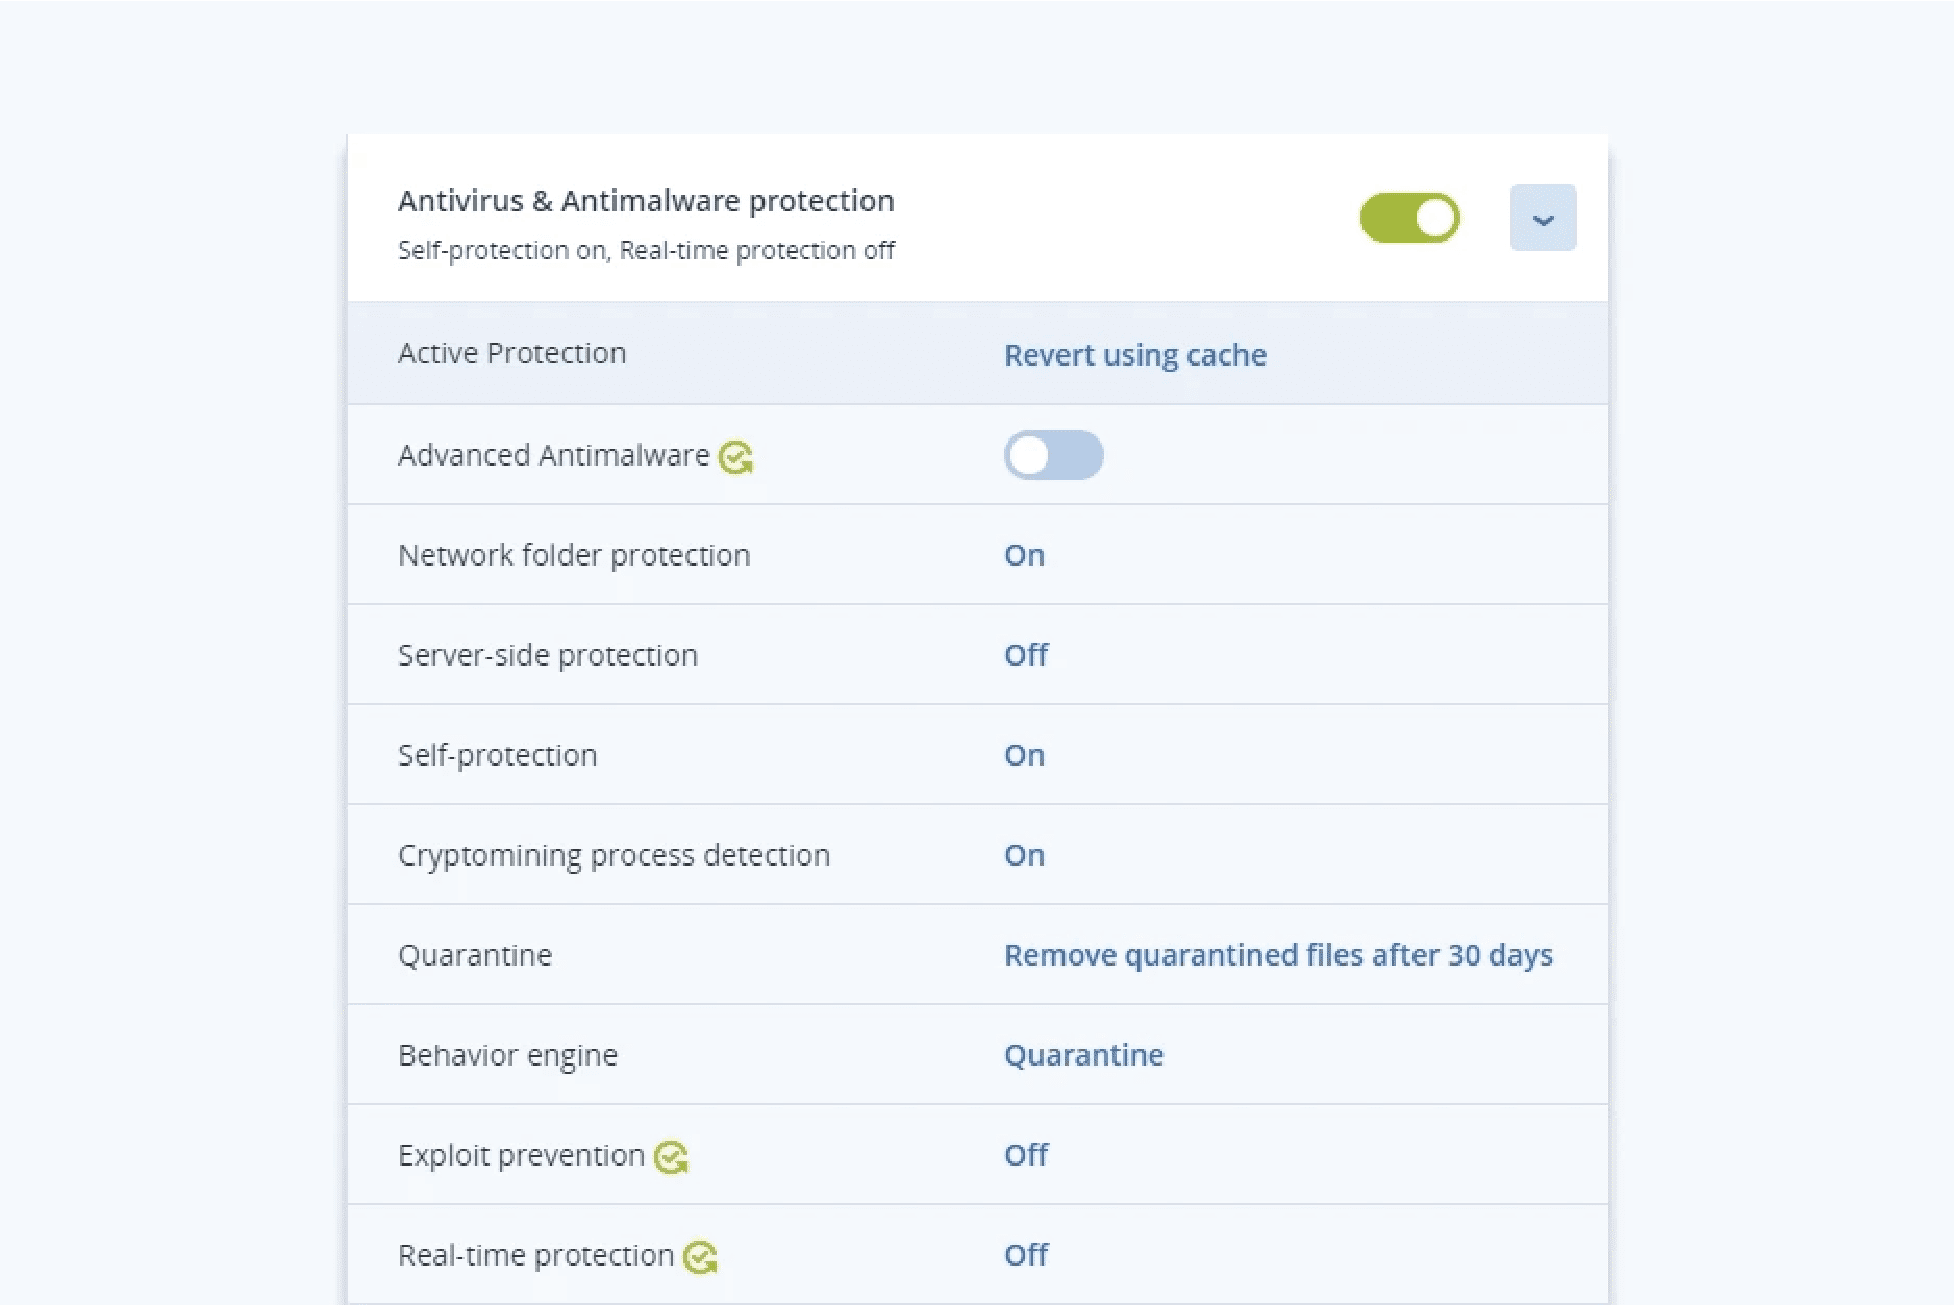Click the Advanced Antimalware green badge icon

736,457
